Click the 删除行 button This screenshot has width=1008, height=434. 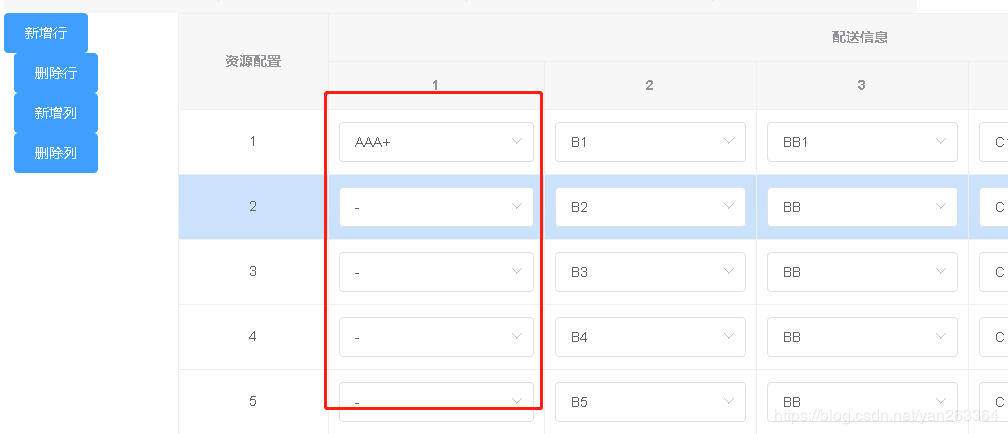tap(56, 73)
